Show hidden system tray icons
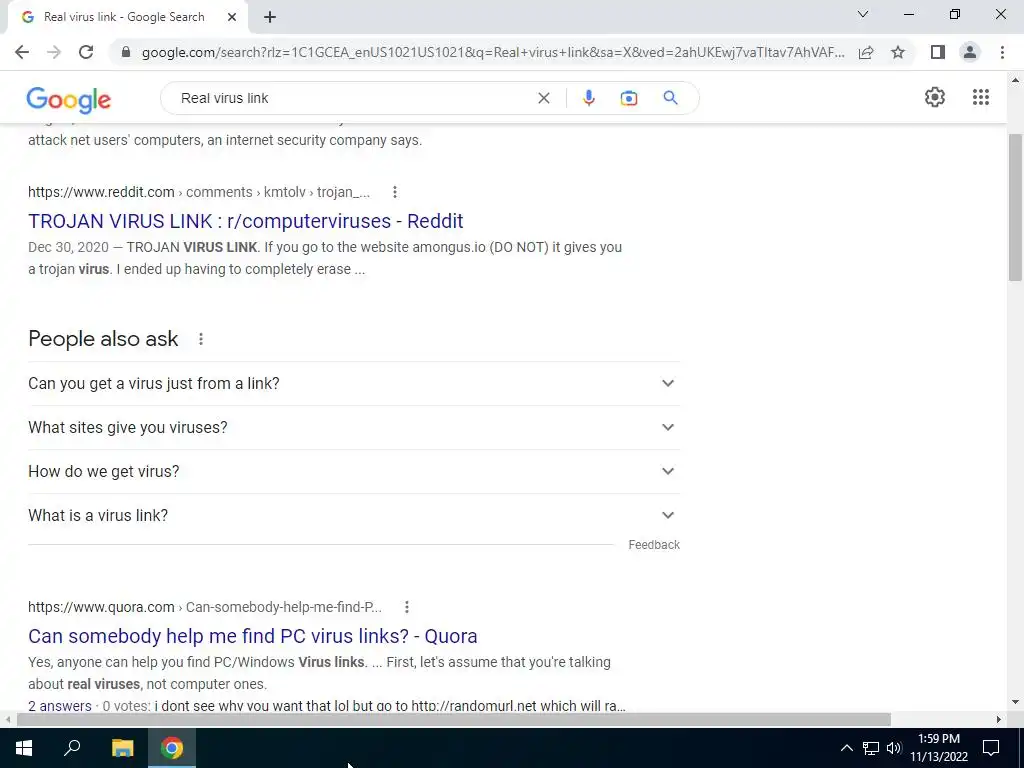 [x=846, y=748]
